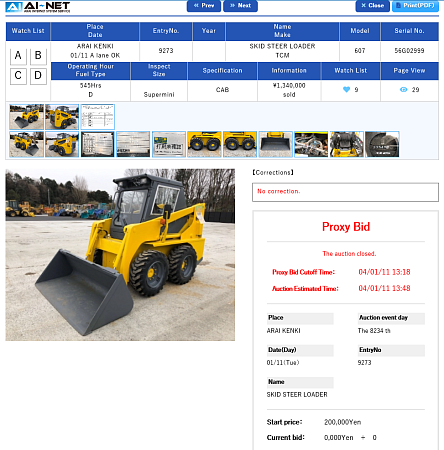Open the silver nameplate thumbnail
This screenshot has width=444, height=450.
point(133,144)
